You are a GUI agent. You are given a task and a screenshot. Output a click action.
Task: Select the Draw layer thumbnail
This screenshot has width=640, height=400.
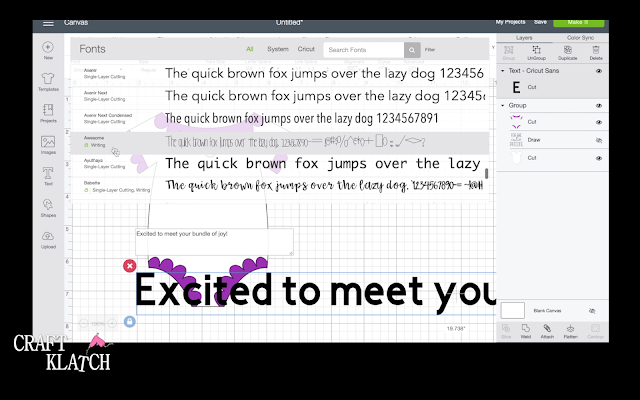tap(516, 140)
